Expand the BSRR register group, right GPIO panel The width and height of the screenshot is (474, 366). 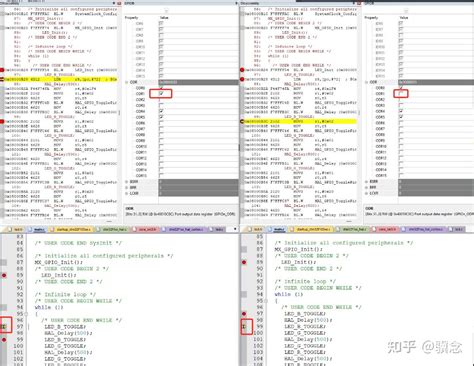367,182
